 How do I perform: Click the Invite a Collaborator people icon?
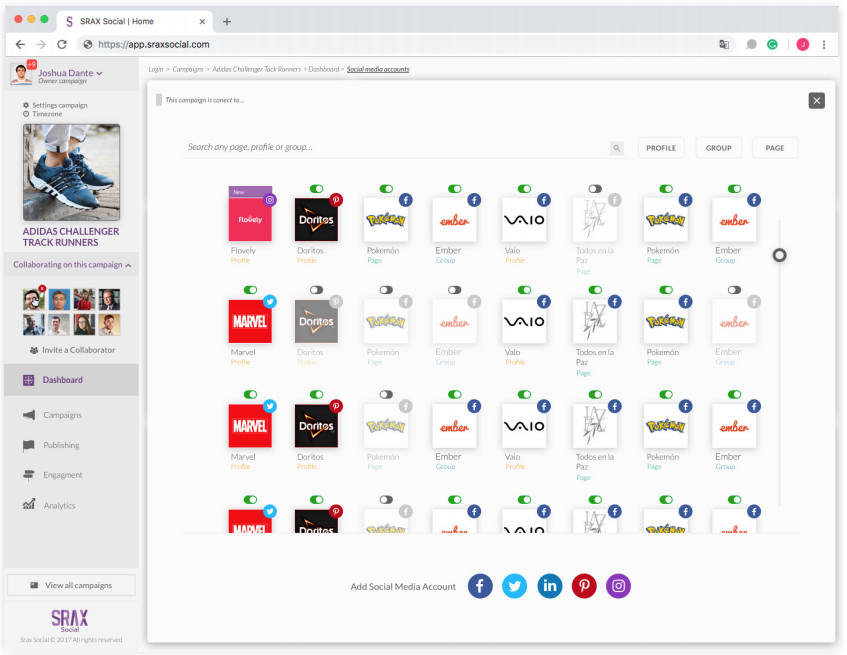pos(34,350)
